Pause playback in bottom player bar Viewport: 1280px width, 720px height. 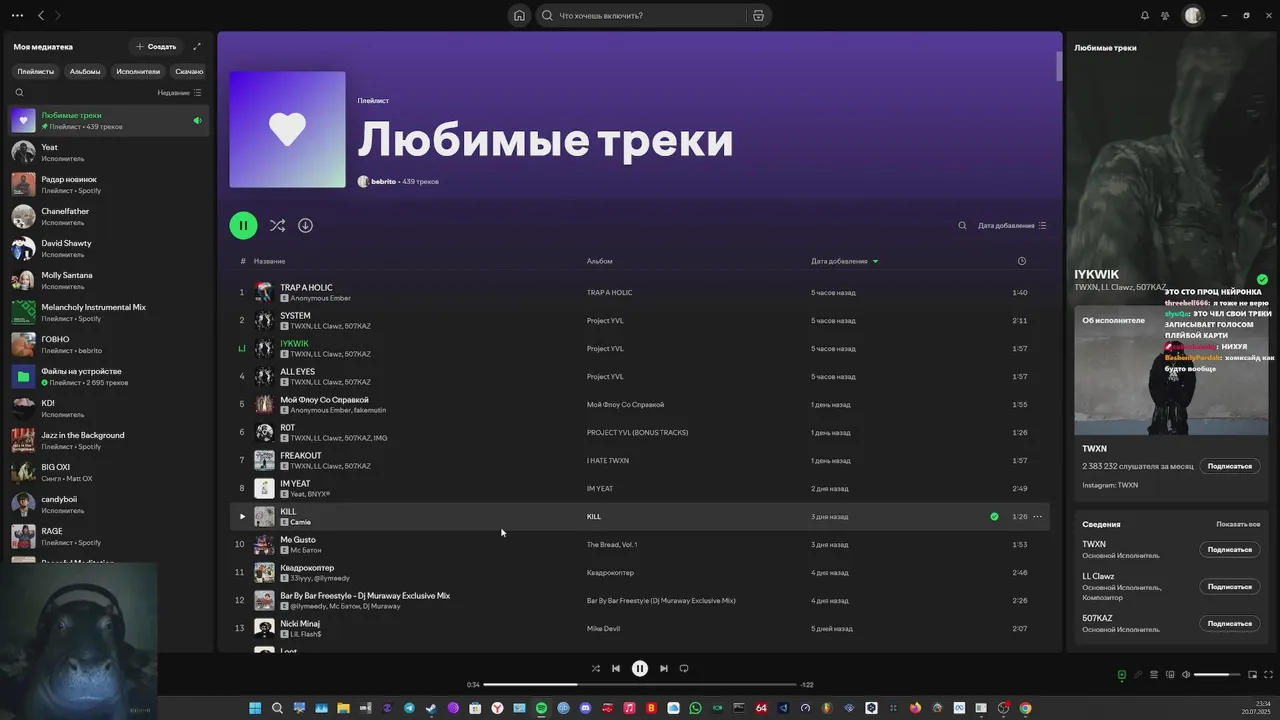640,668
